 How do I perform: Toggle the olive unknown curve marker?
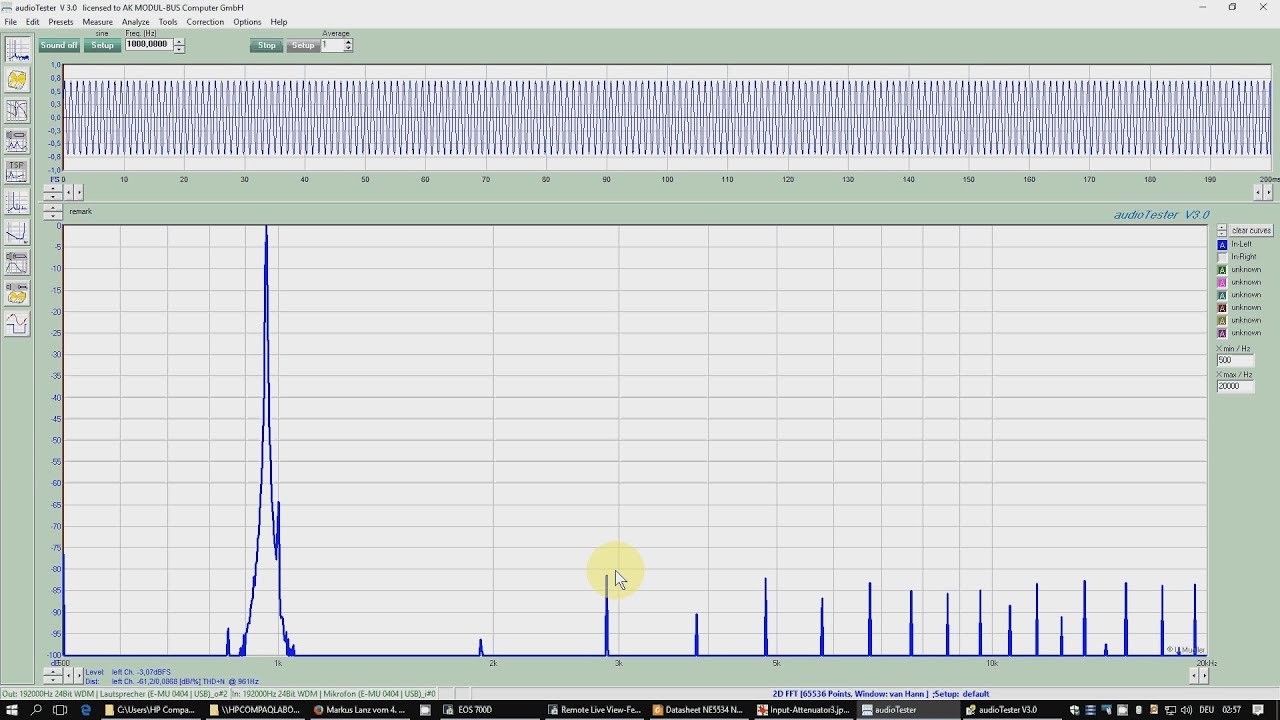(x=1222, y=320)
